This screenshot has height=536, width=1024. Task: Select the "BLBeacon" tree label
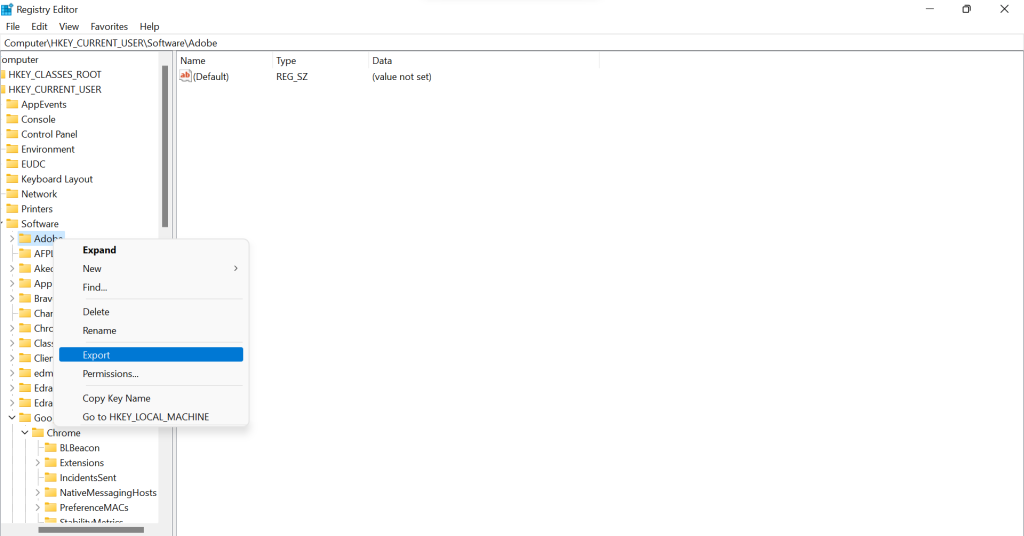pos(80,448)
